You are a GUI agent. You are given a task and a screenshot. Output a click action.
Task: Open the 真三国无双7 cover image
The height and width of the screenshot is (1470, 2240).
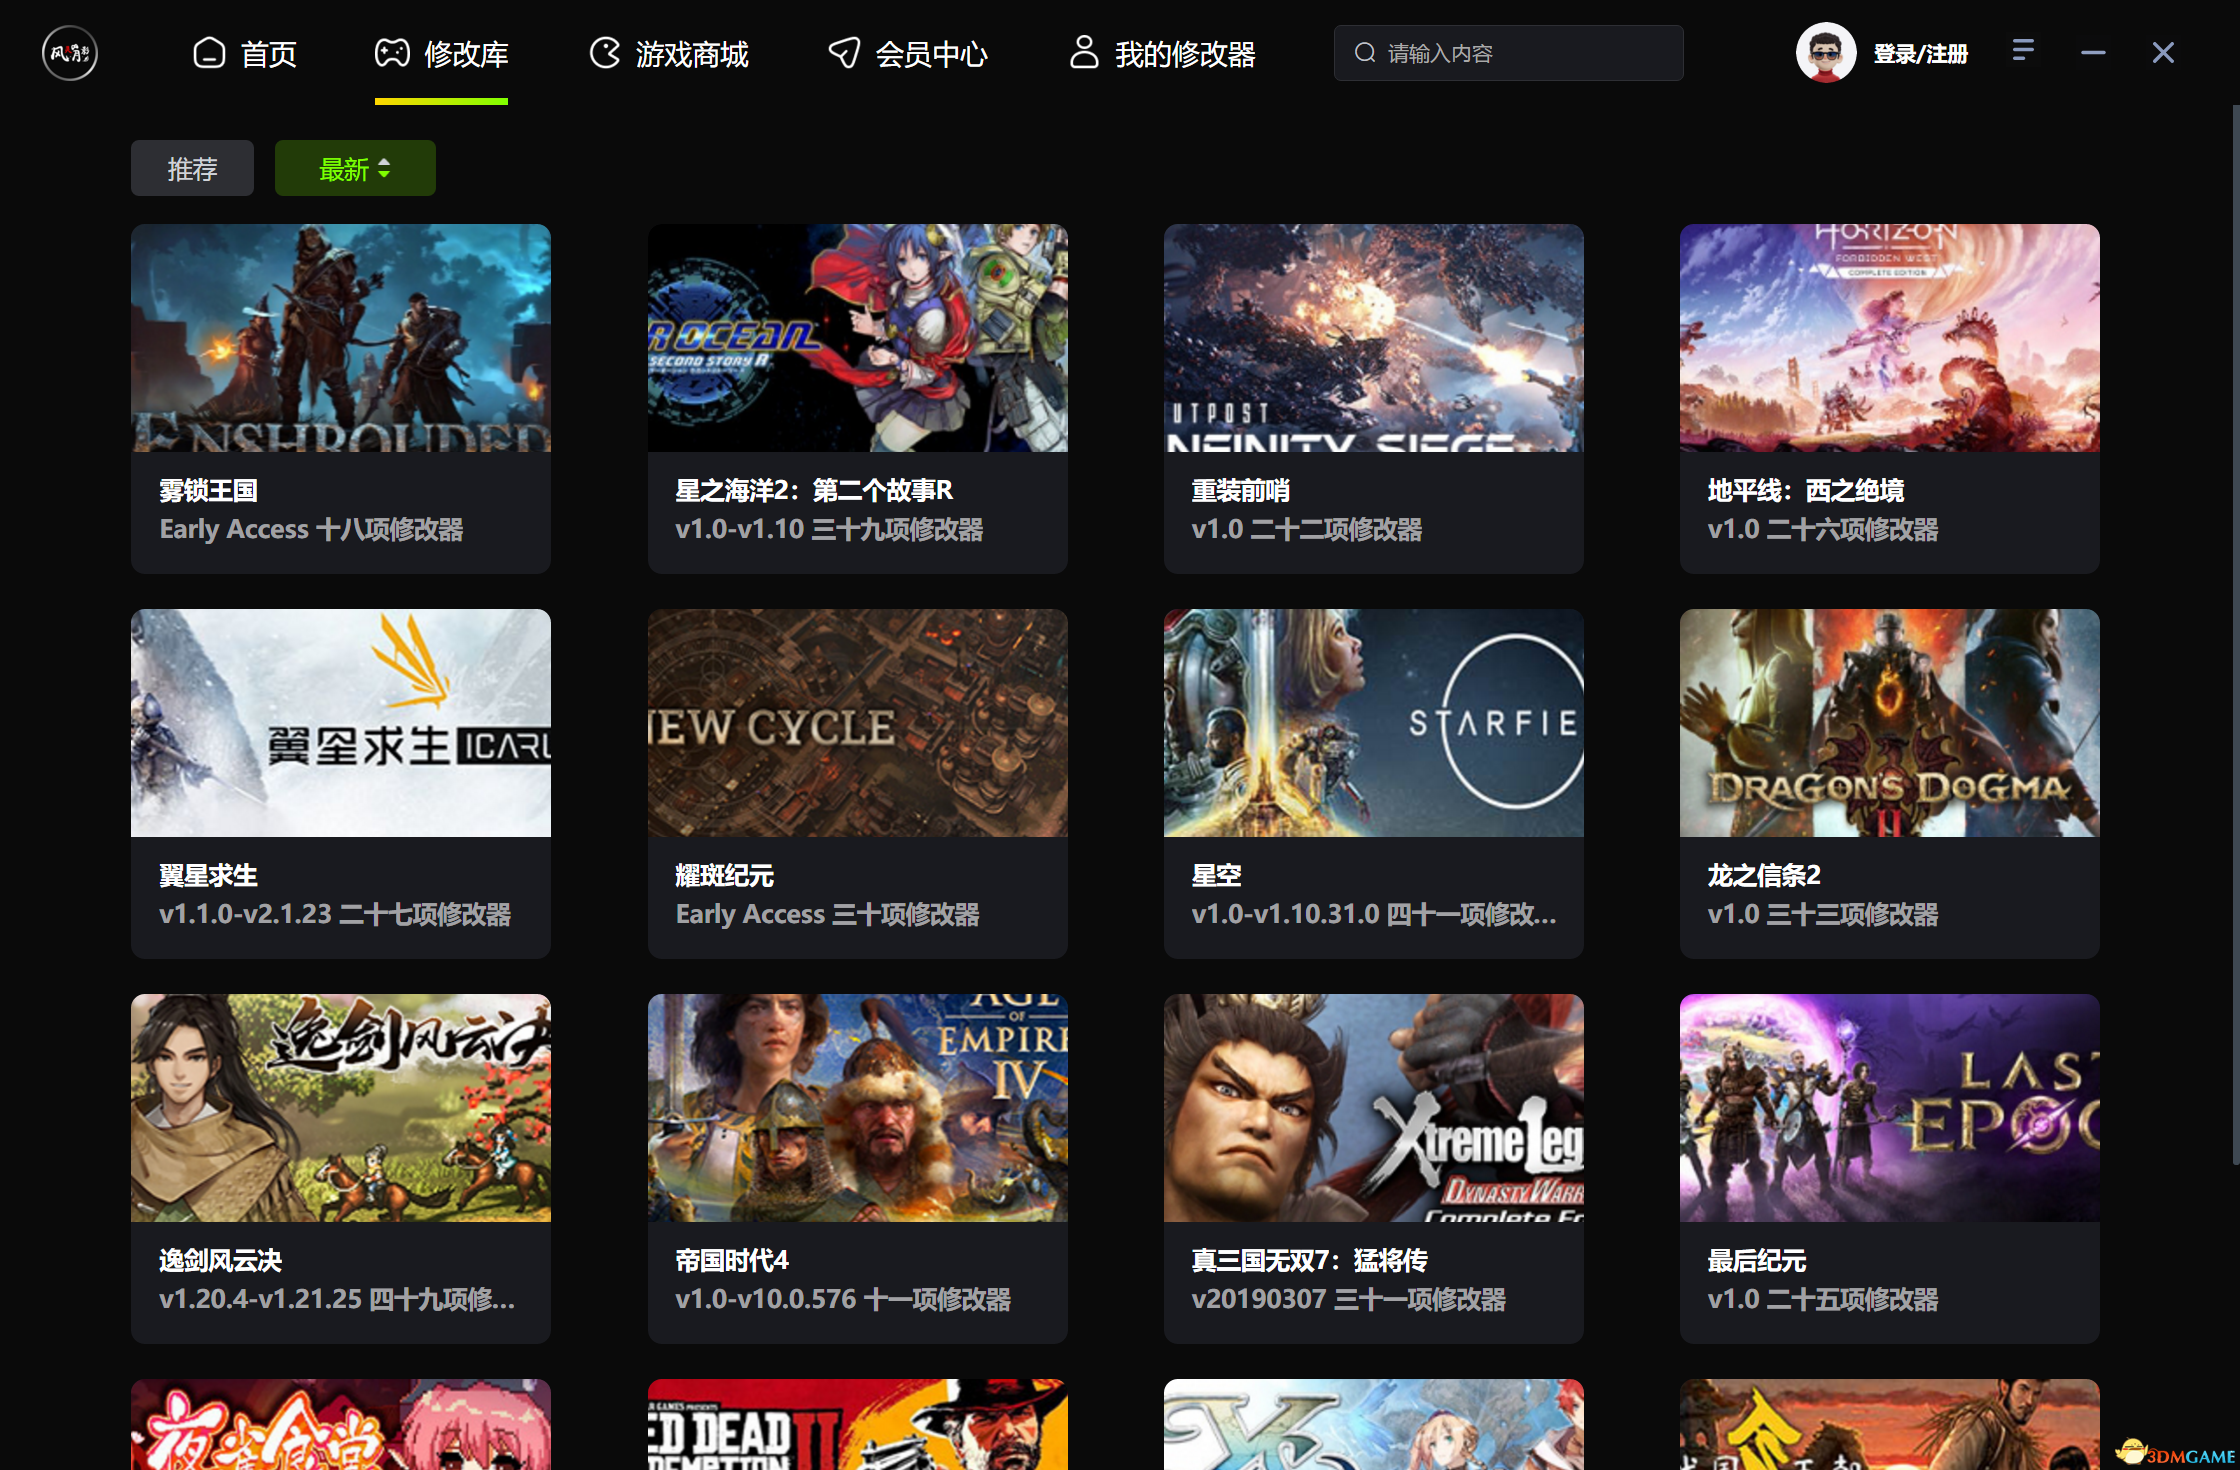tap(1374, 1108)
